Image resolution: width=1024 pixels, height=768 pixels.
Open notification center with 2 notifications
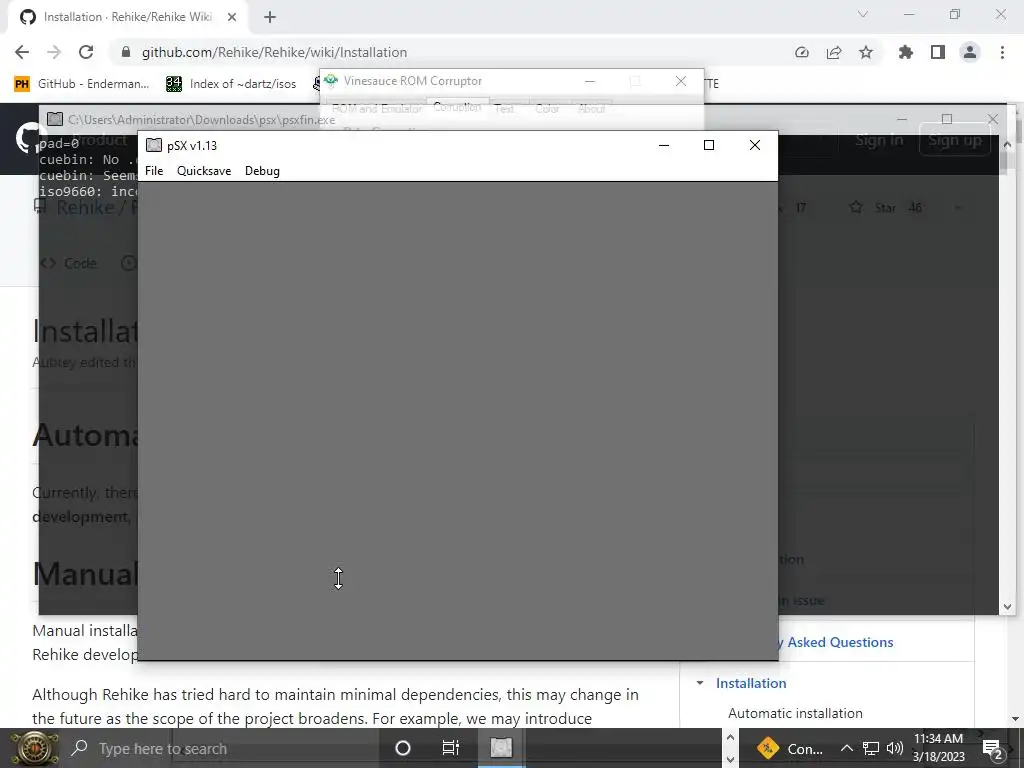coord(993,750)
